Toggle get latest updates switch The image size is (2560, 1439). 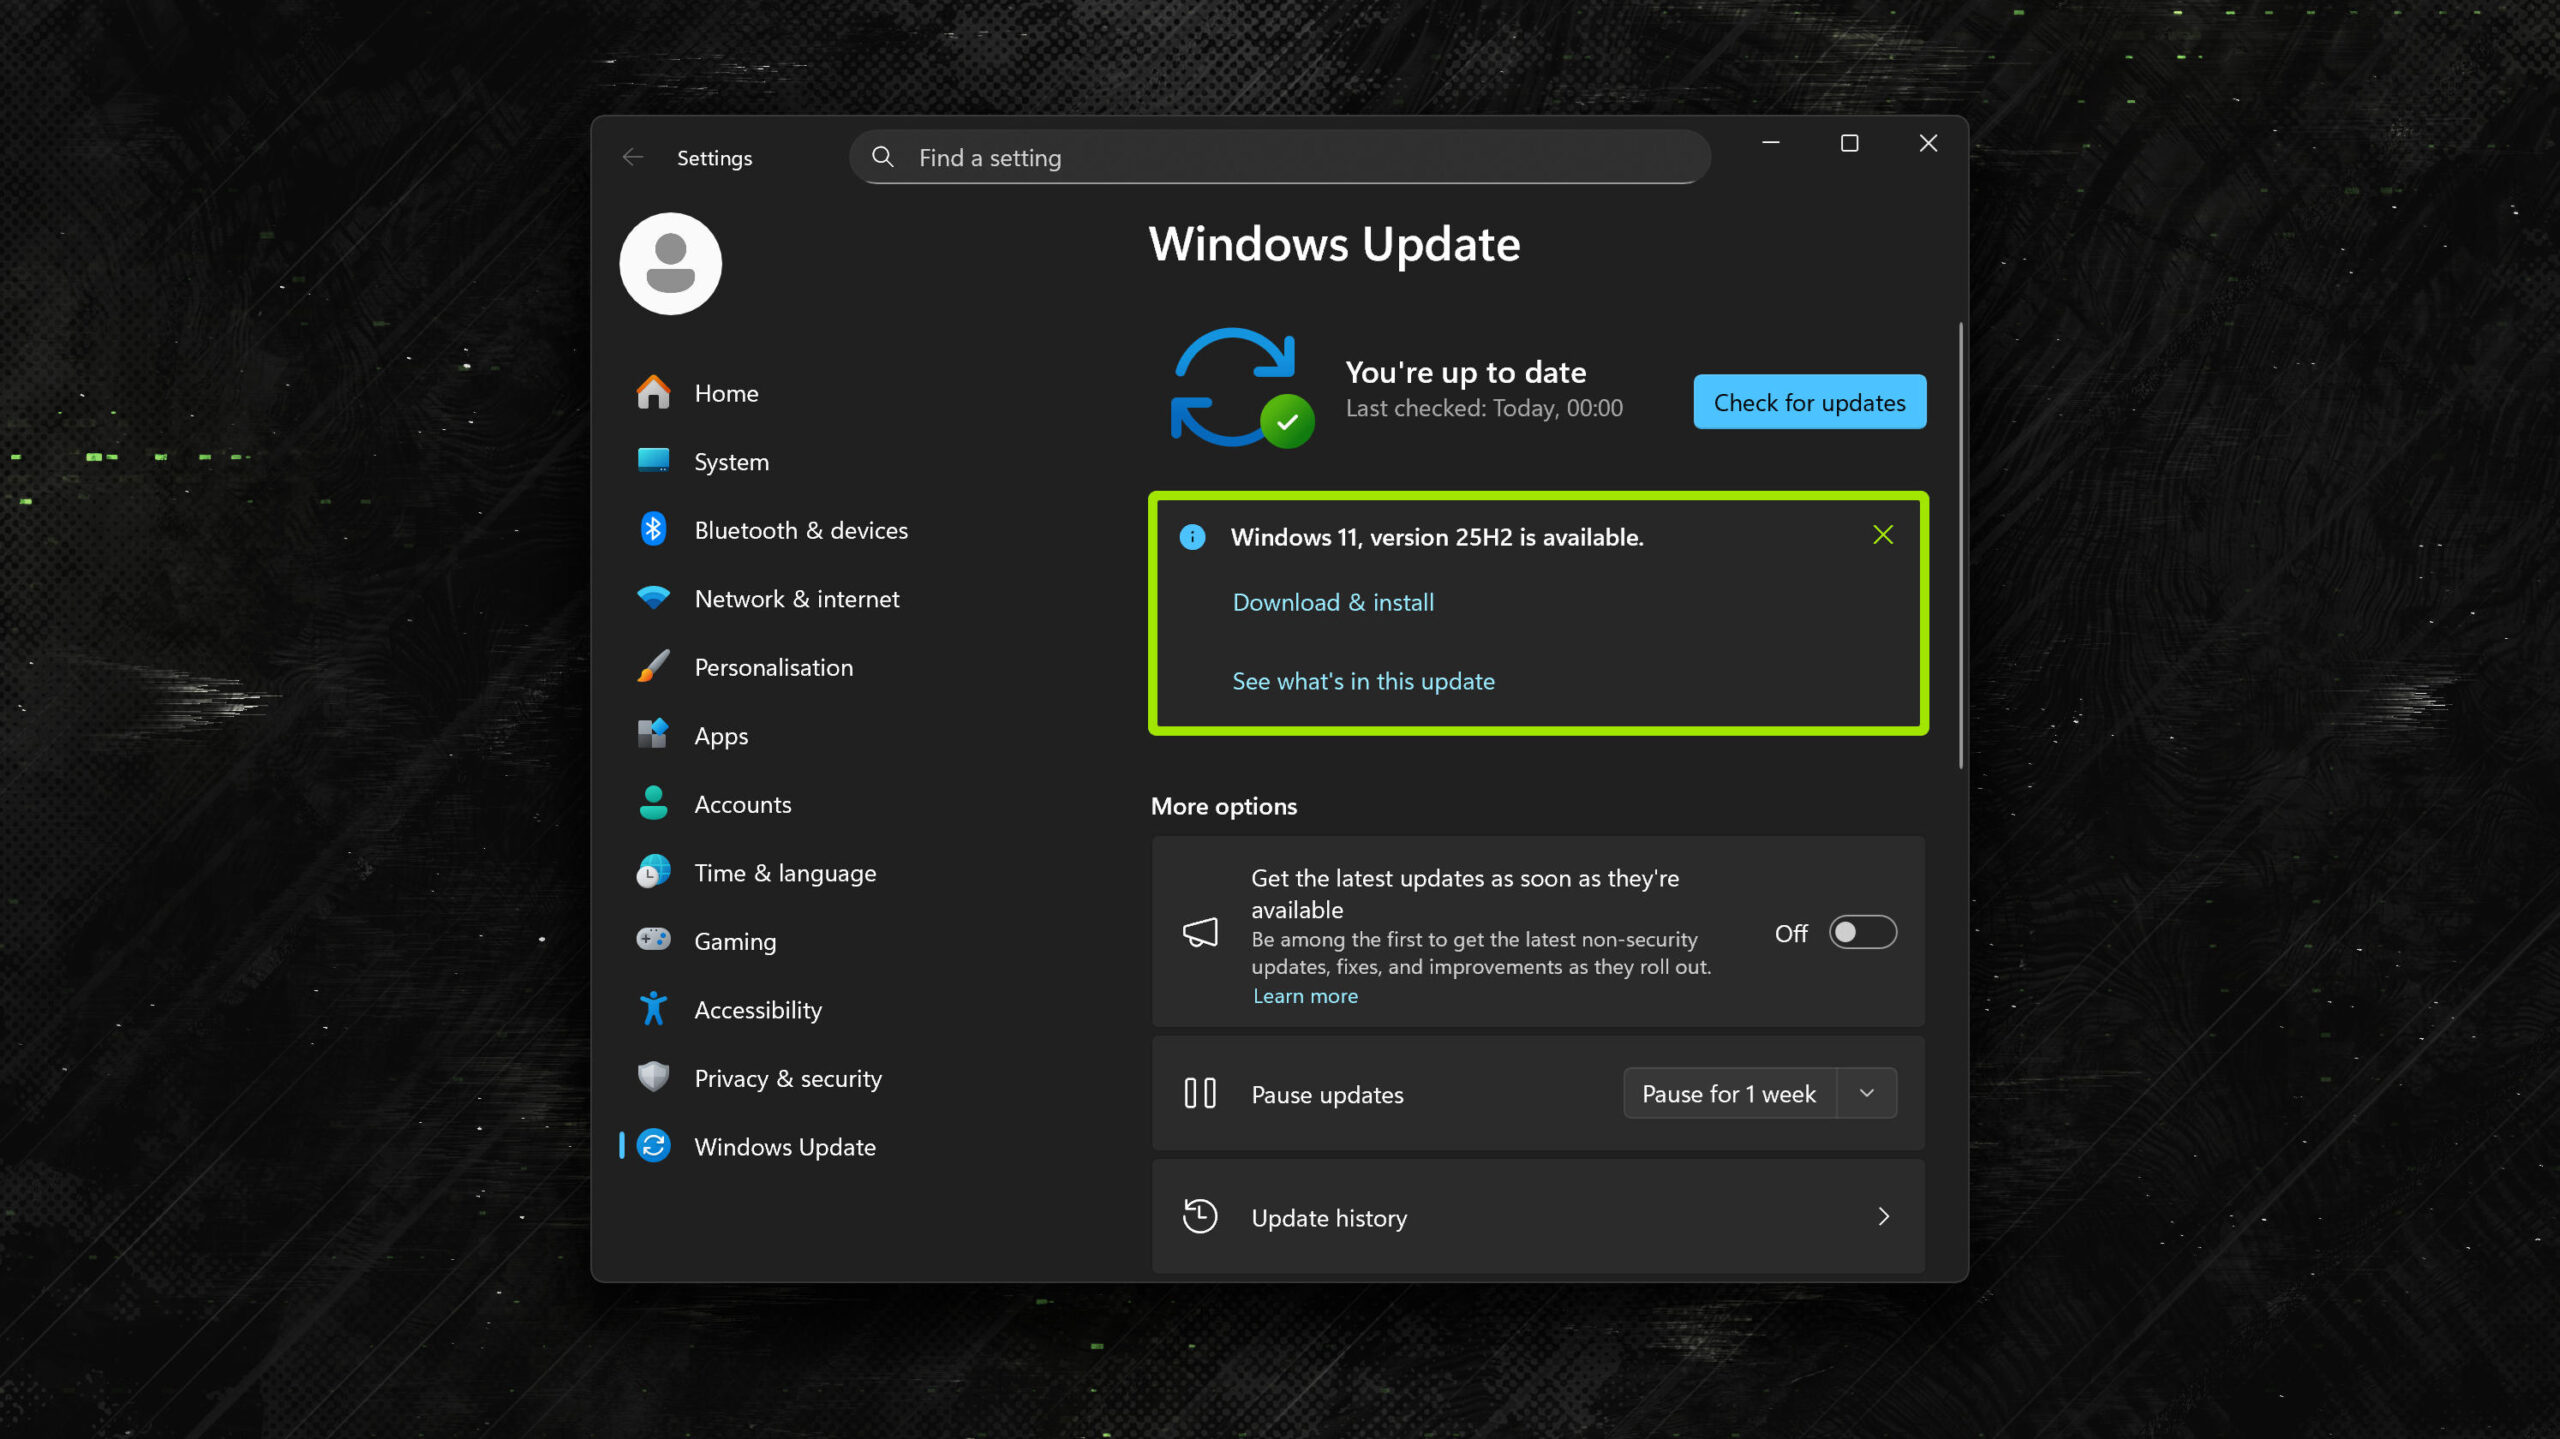point(1863,932)
